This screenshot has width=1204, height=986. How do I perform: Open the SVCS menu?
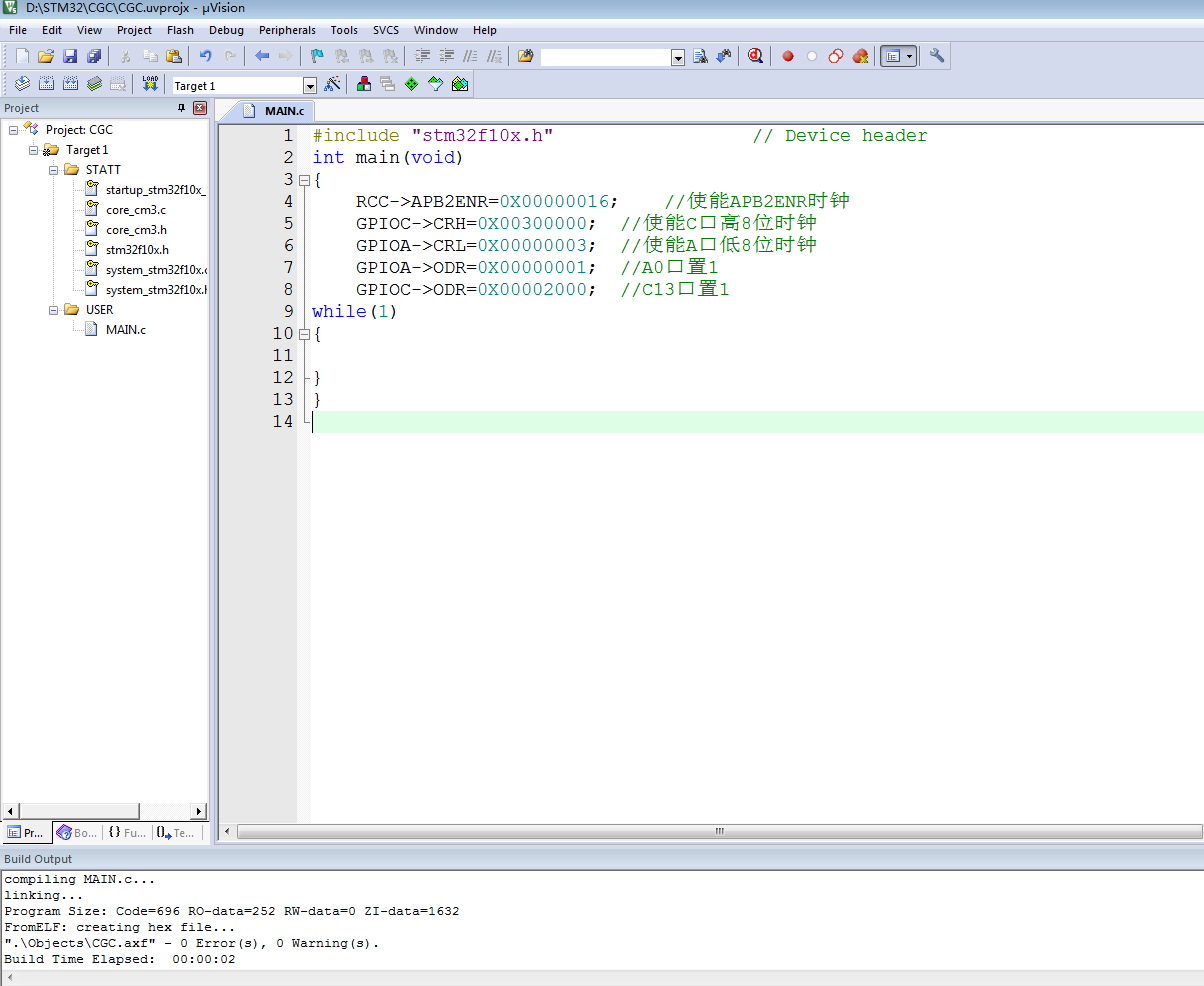[386, 30]
